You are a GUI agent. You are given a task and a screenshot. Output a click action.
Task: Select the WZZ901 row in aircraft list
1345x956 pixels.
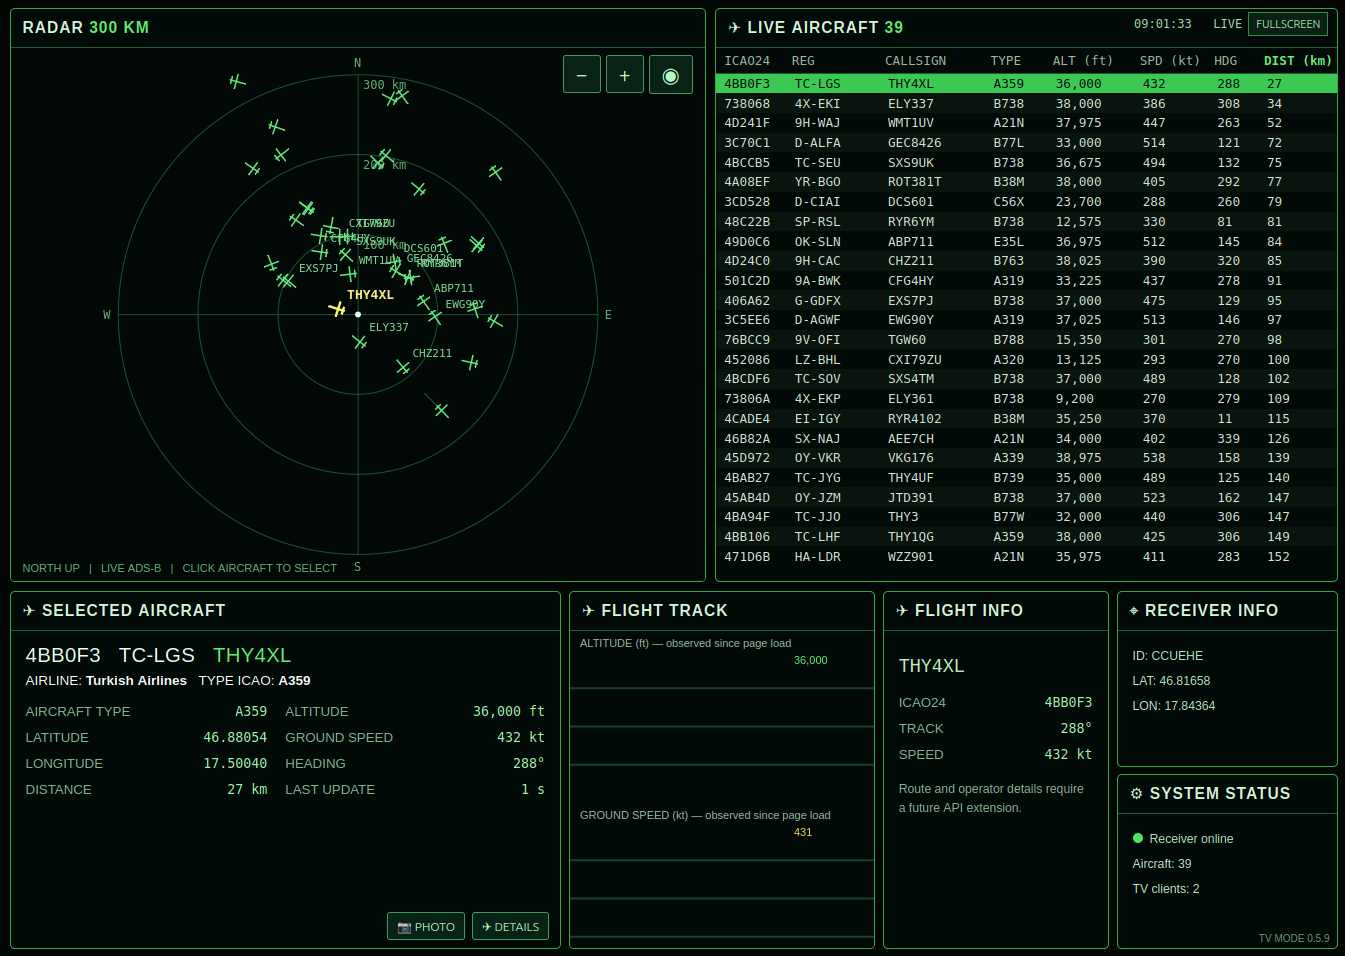coord(1026,557)
